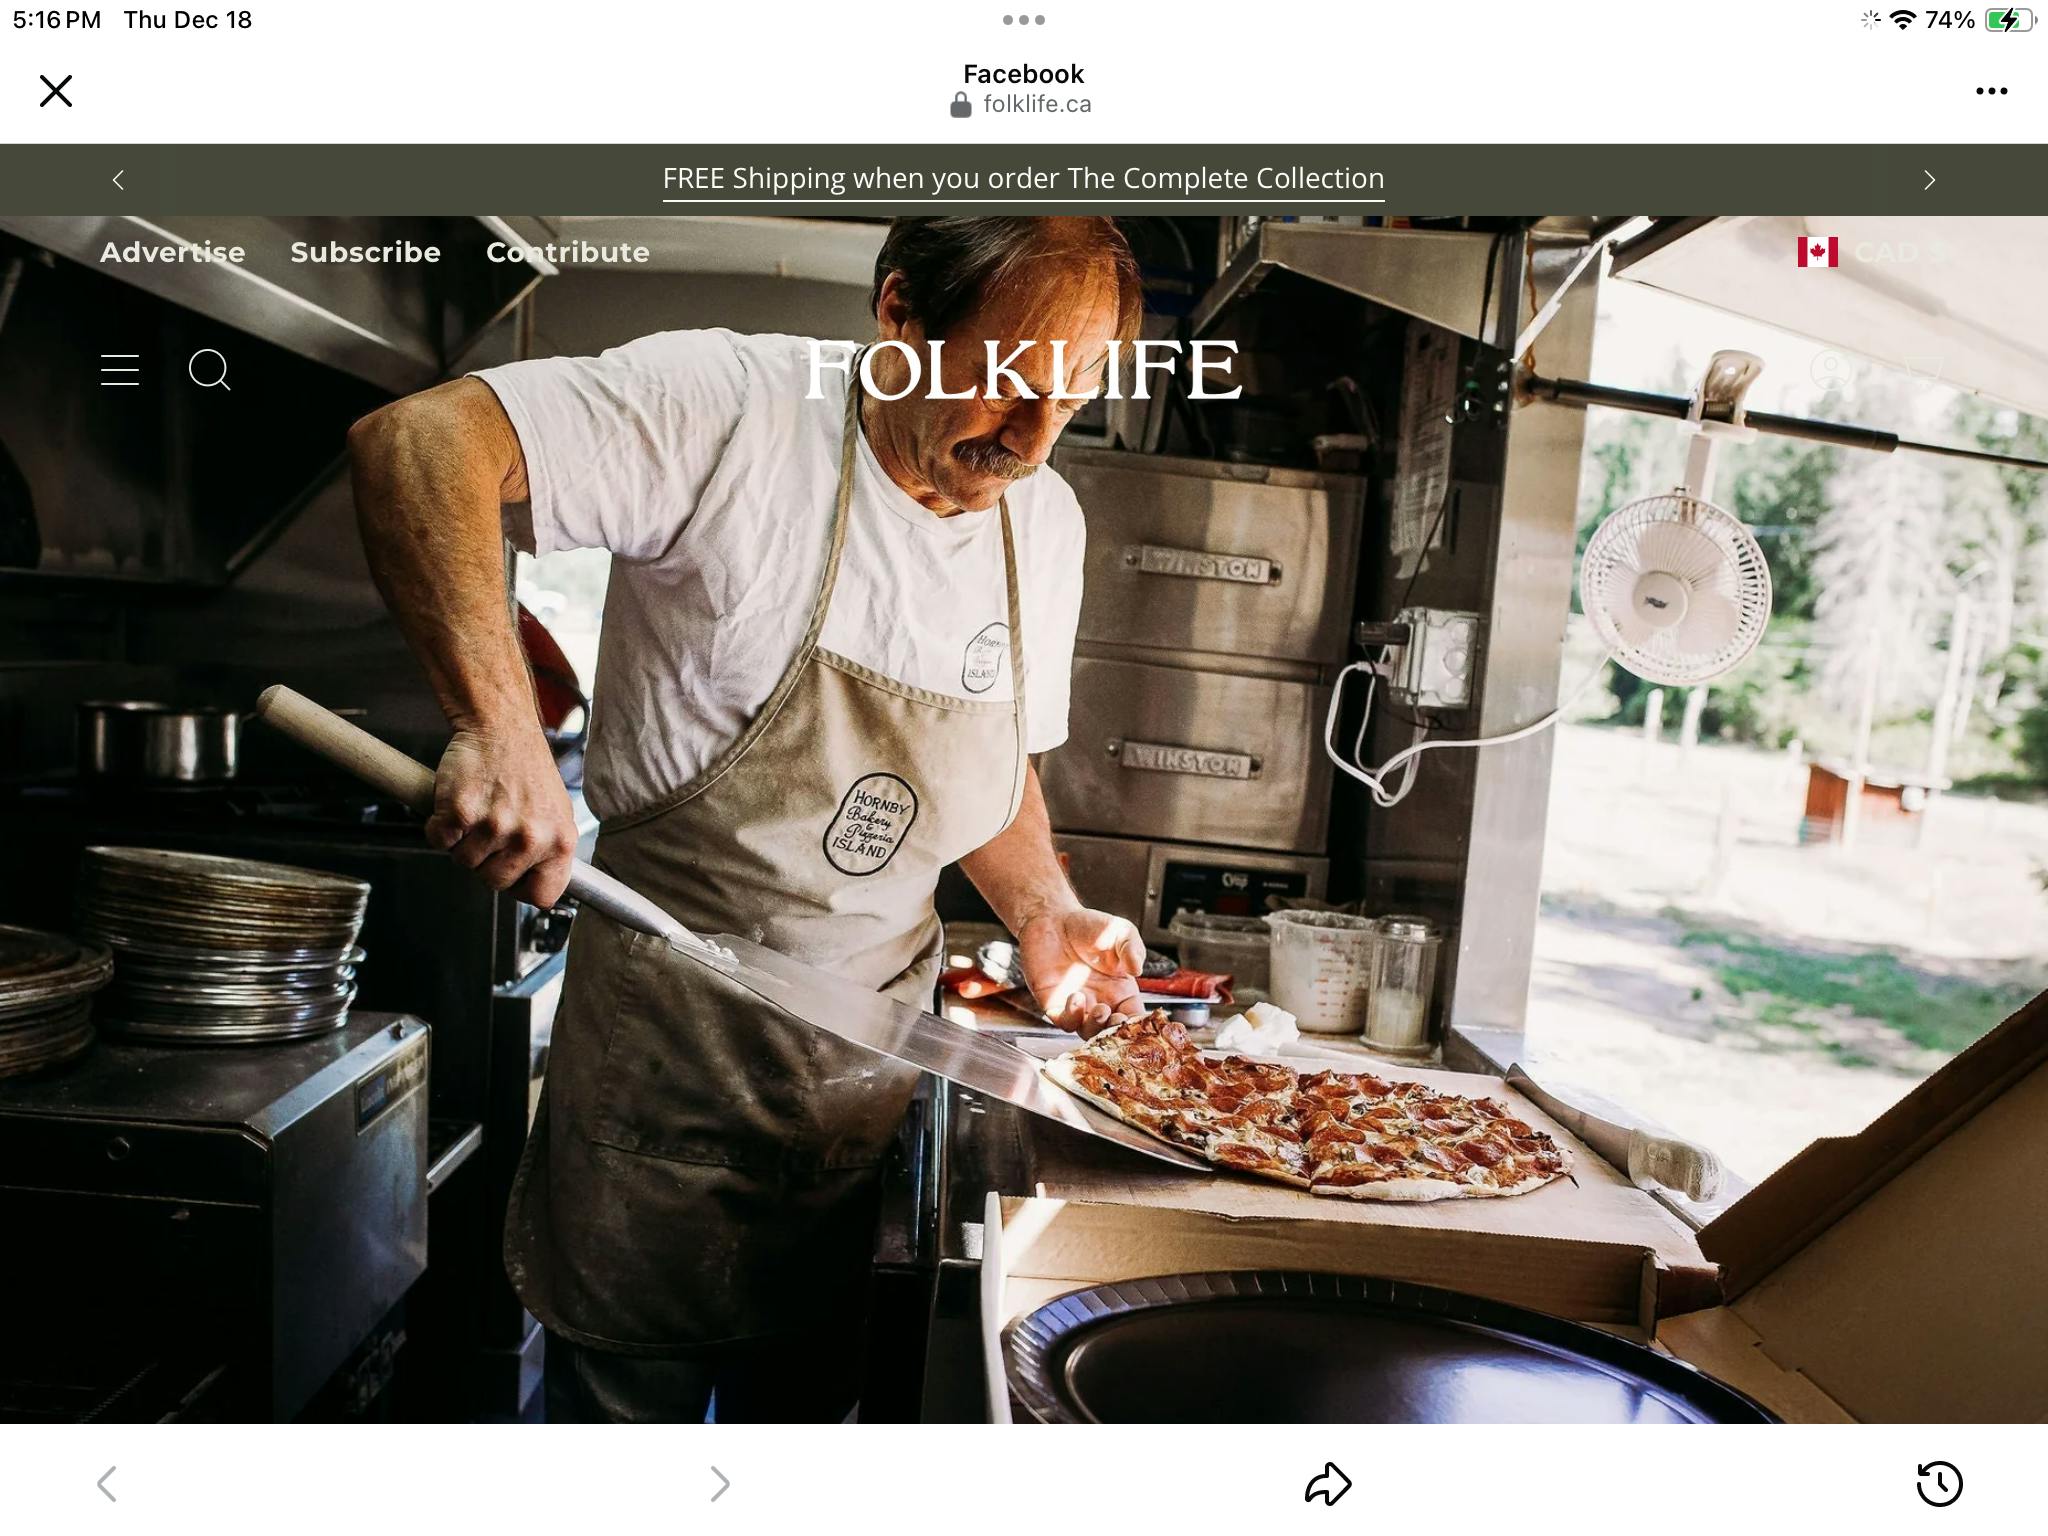Close the in-app browser with X

click(56, 91)
